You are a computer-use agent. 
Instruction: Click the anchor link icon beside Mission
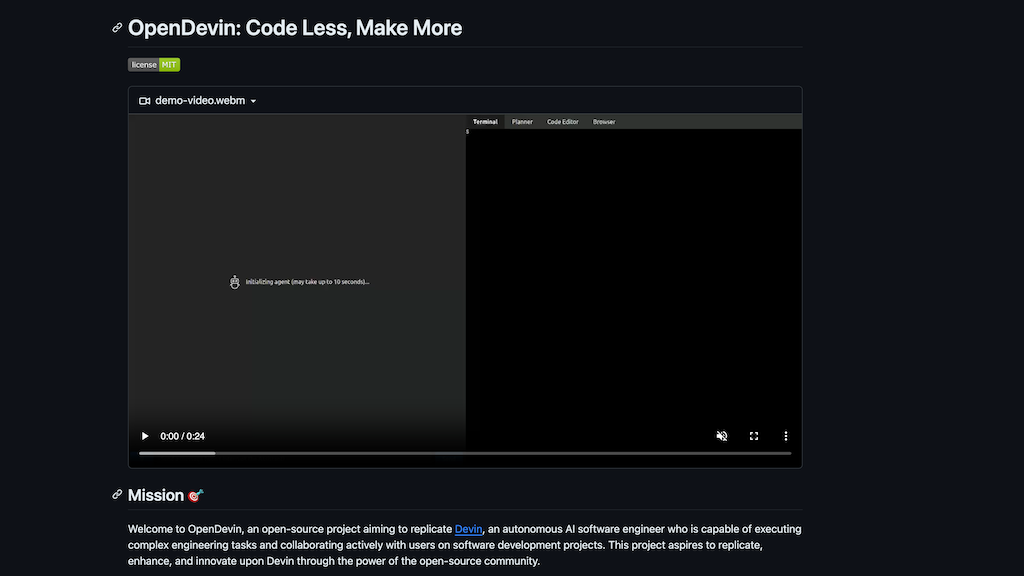[117, 495]
